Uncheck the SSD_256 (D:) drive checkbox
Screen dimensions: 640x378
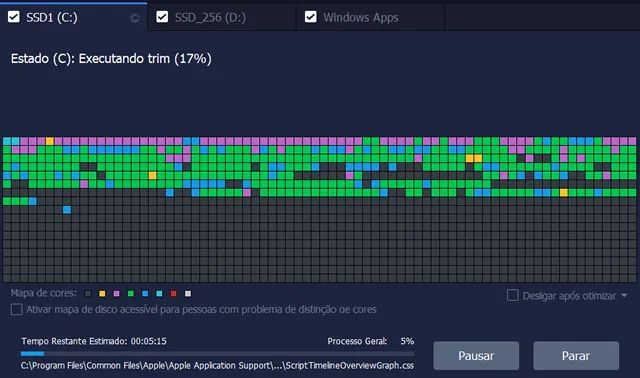click(162, 17)
